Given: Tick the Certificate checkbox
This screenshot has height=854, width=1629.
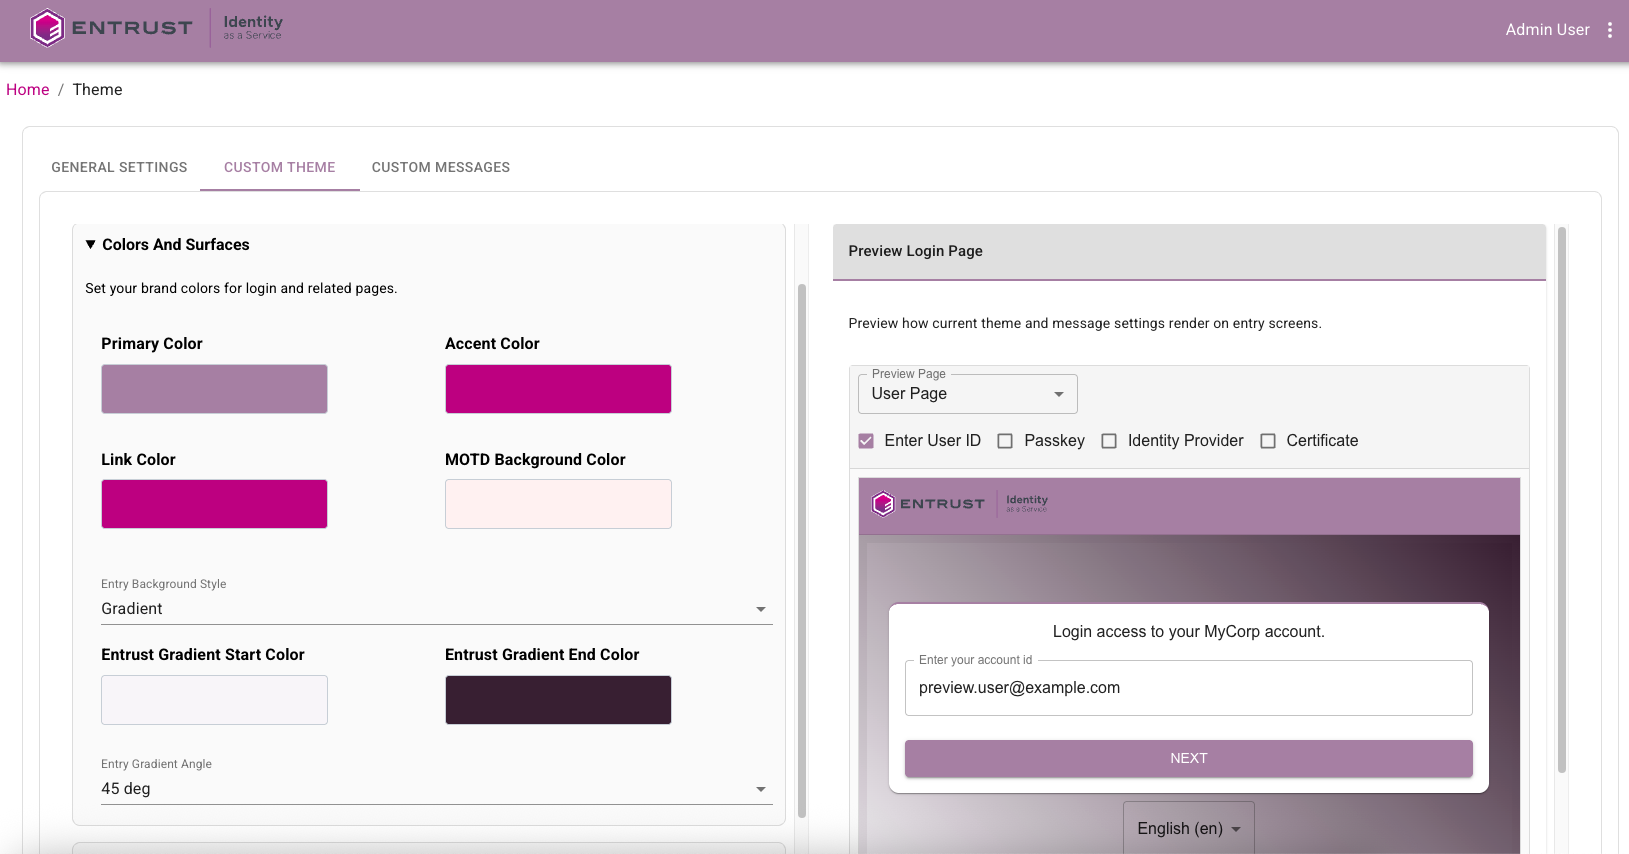Looking at the screenshot, I should point(1268,441).
